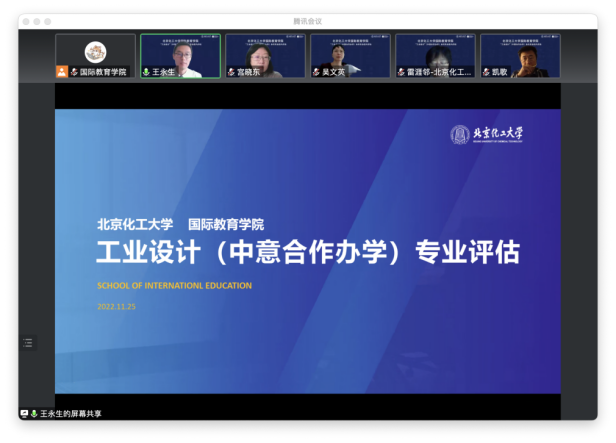Click the date 2022.11.25 on the slide
The image size is (616, 443).
(116, 307)
